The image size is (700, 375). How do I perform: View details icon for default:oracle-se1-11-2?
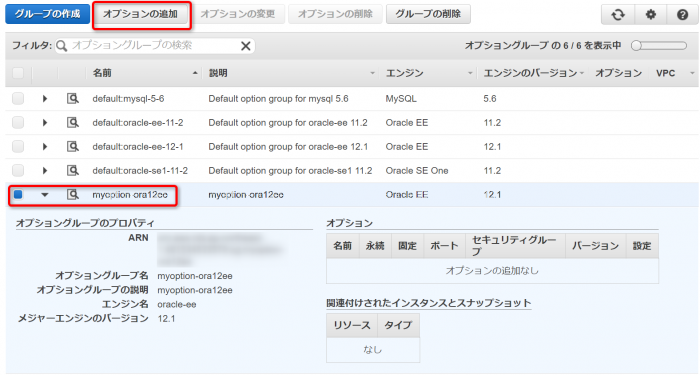point(73,171)
